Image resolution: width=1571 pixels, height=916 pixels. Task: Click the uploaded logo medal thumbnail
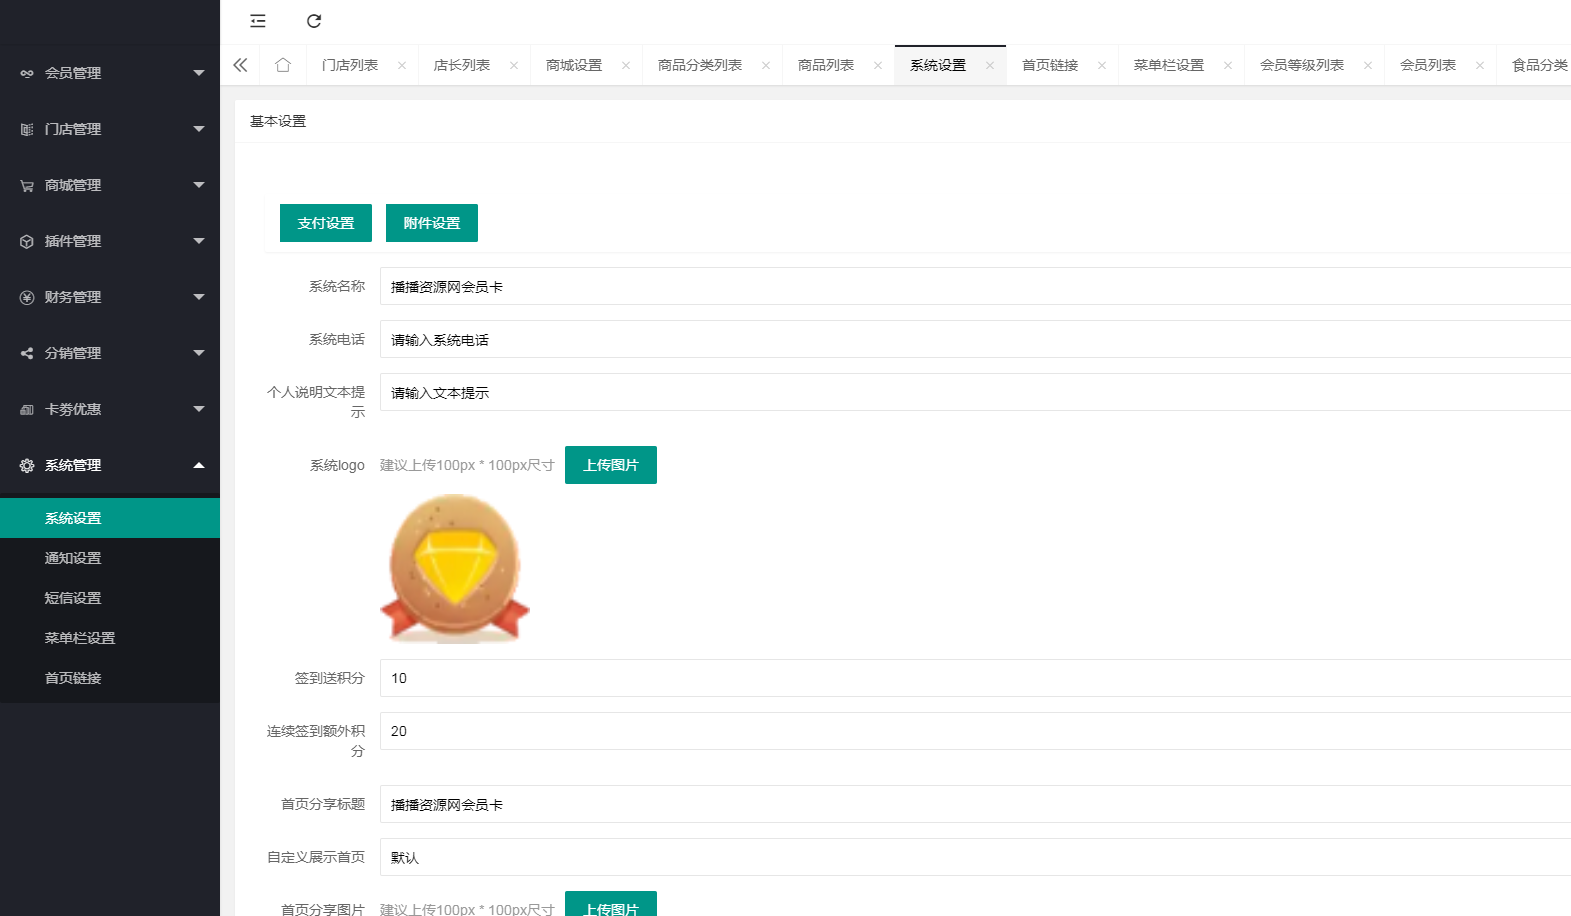(455, 569)
